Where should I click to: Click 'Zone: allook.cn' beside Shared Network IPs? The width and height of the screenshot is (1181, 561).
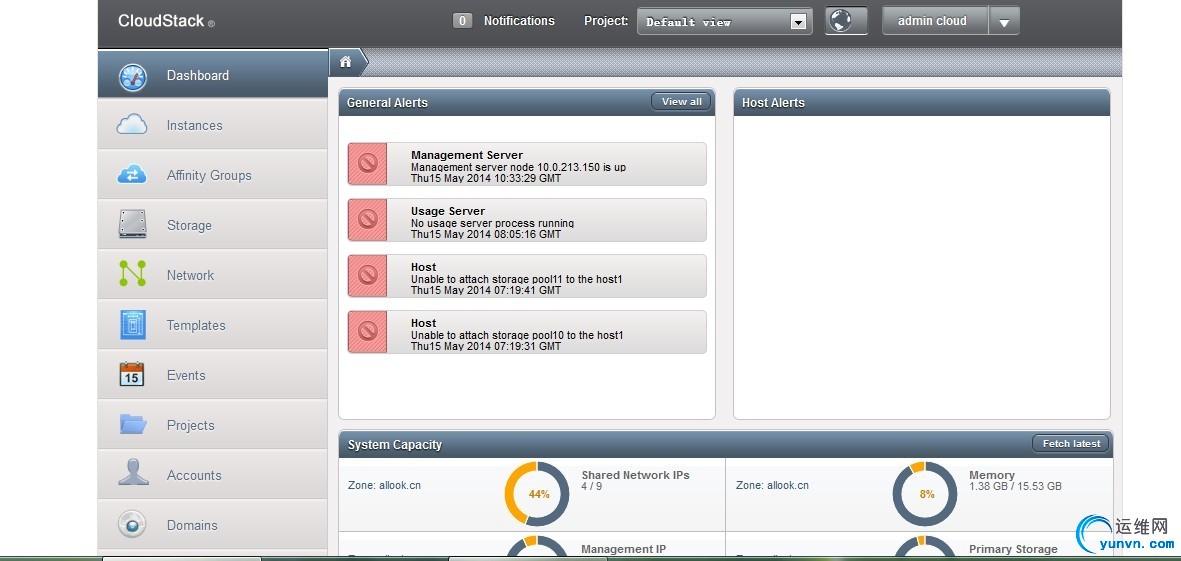[x=384, y=485]
